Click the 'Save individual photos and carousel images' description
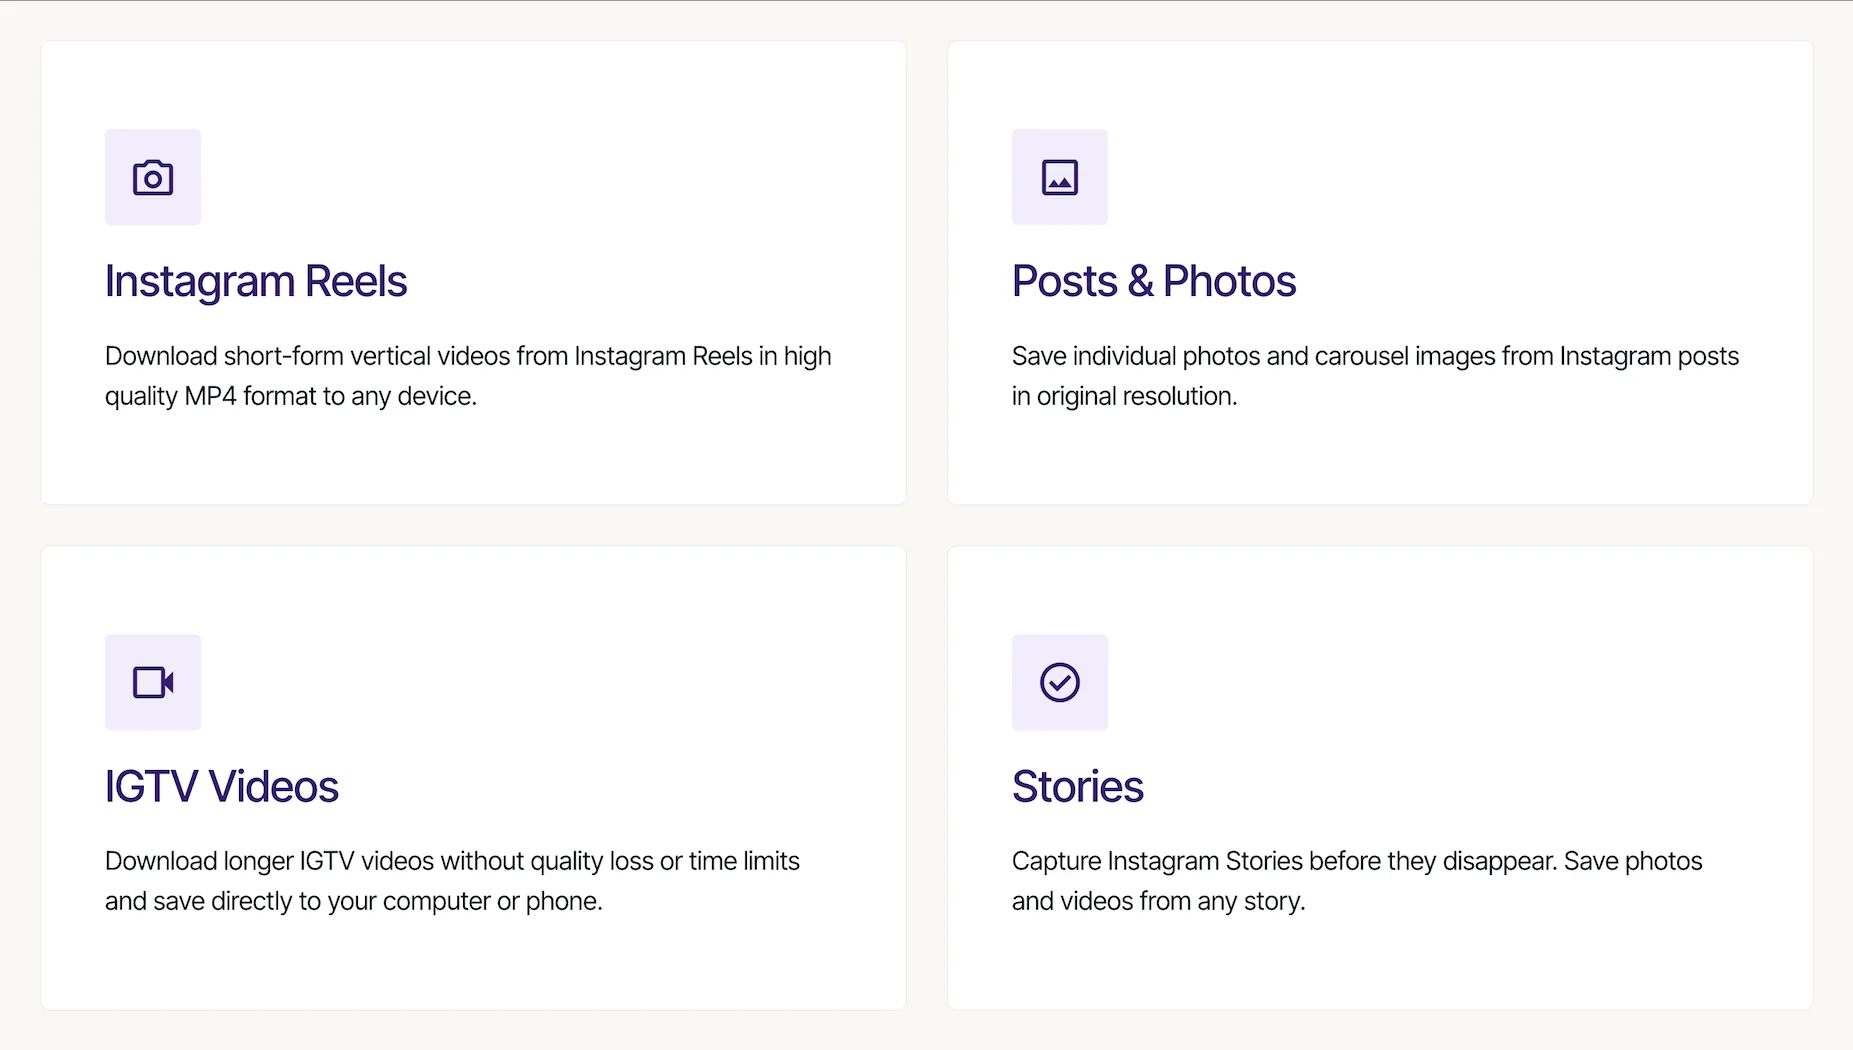 1375,376
